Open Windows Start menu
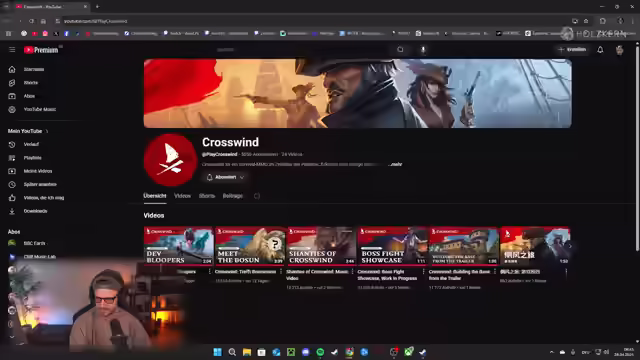 pyautogui.click(x=218, y=352)
